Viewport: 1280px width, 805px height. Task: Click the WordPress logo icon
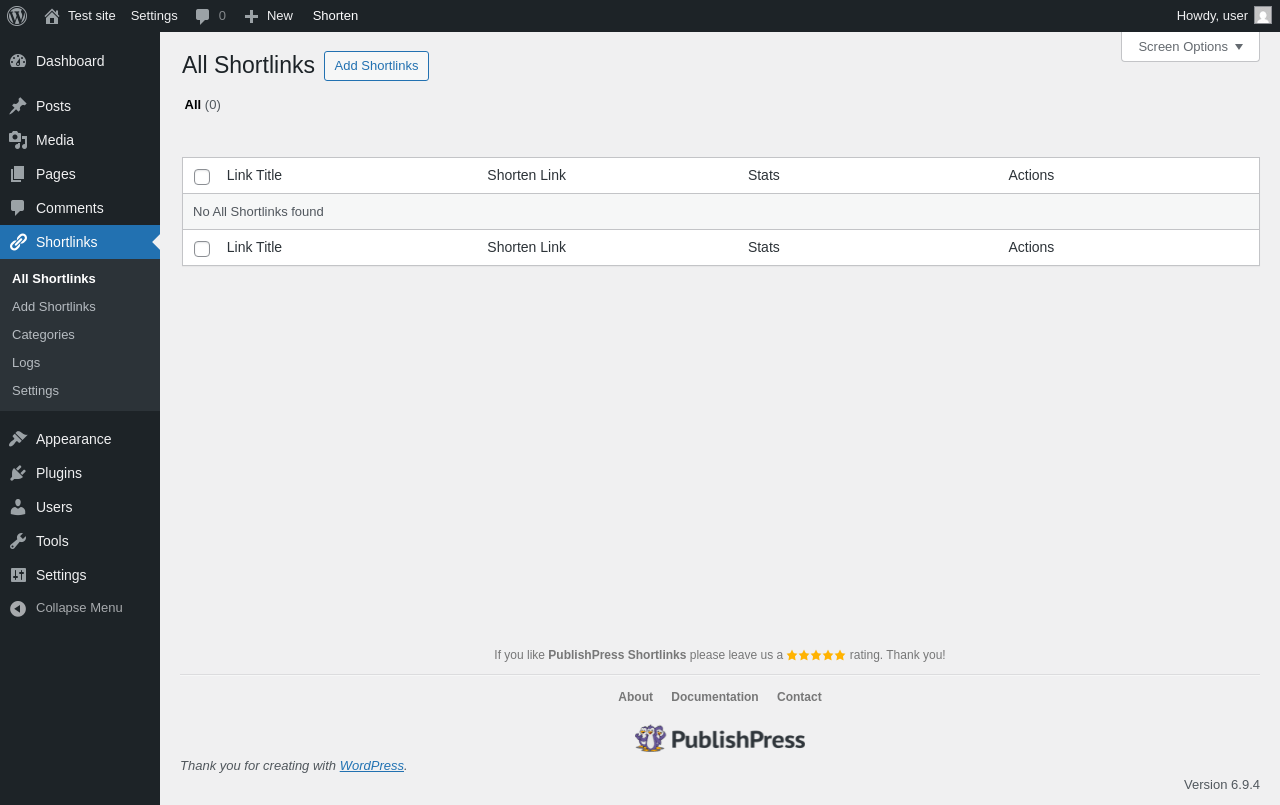(17, 16)
